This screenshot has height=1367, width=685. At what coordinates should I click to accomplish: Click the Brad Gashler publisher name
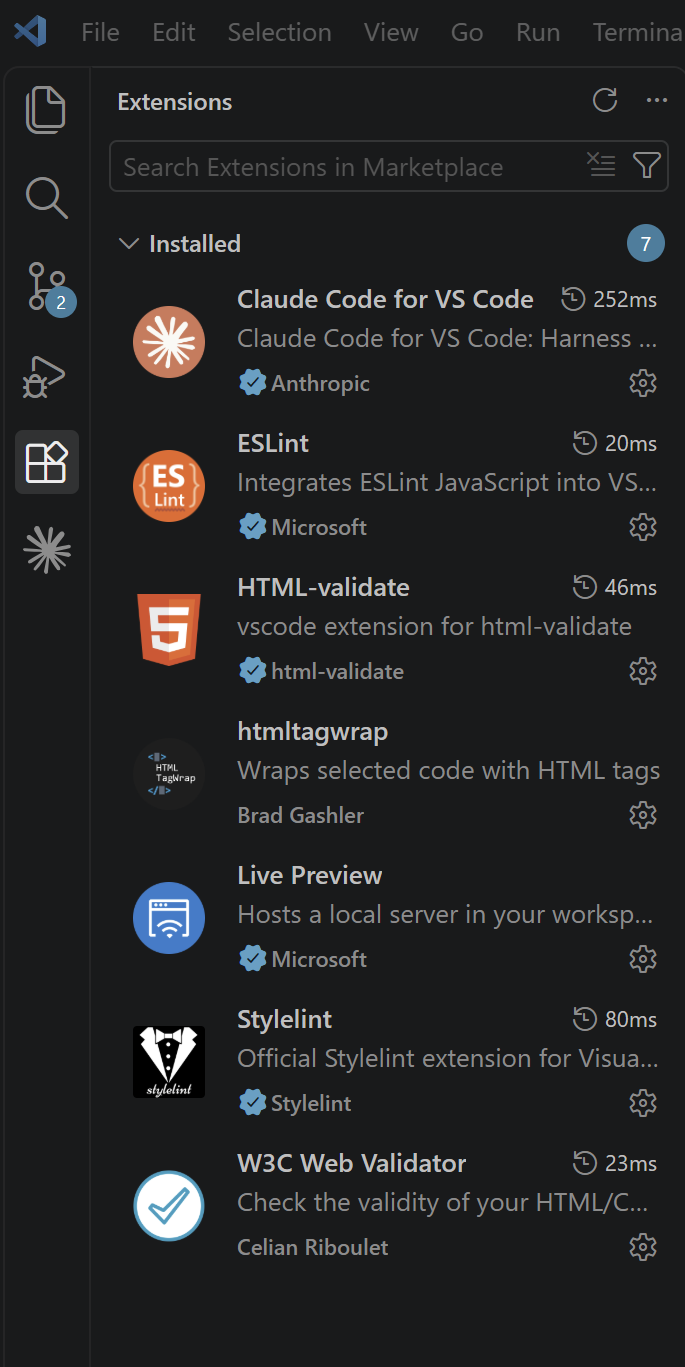(x=300, y=815)
